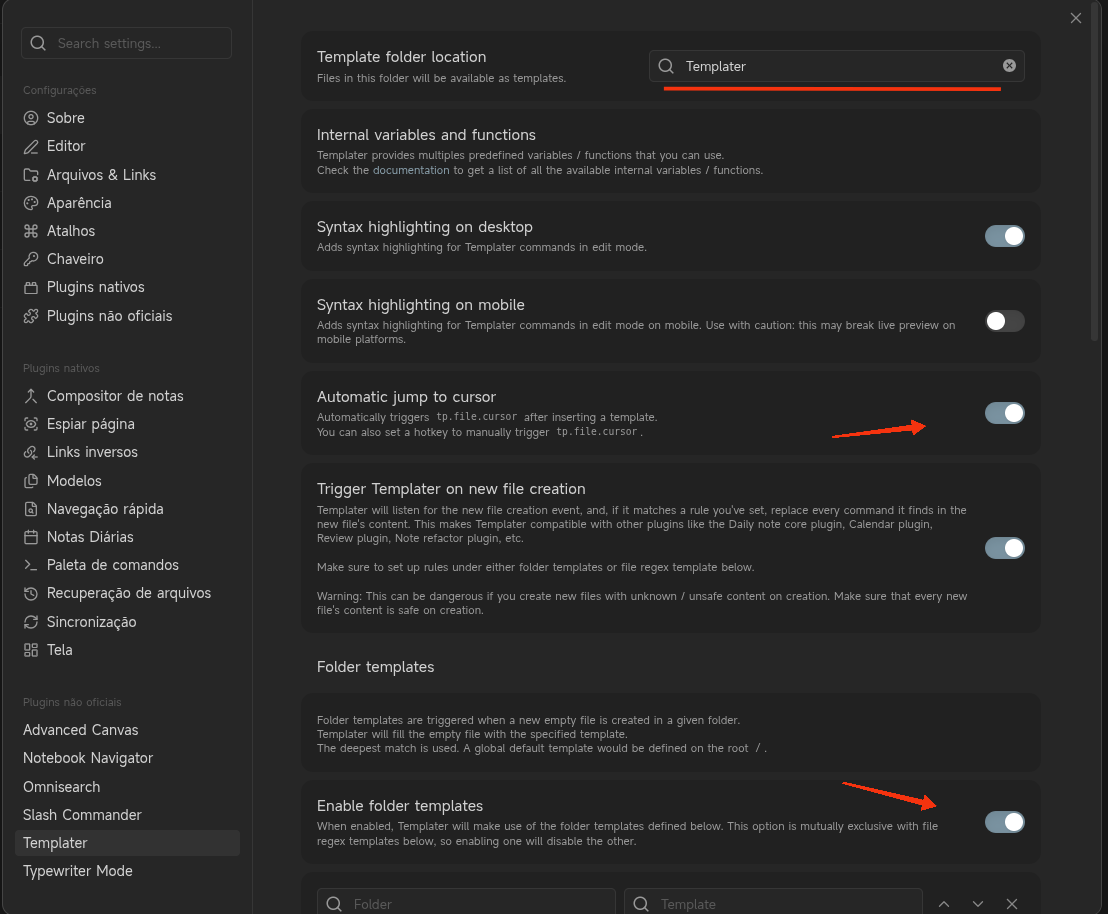Remove folder template rule with X
1108x914 pixels.
[1012, 904]
